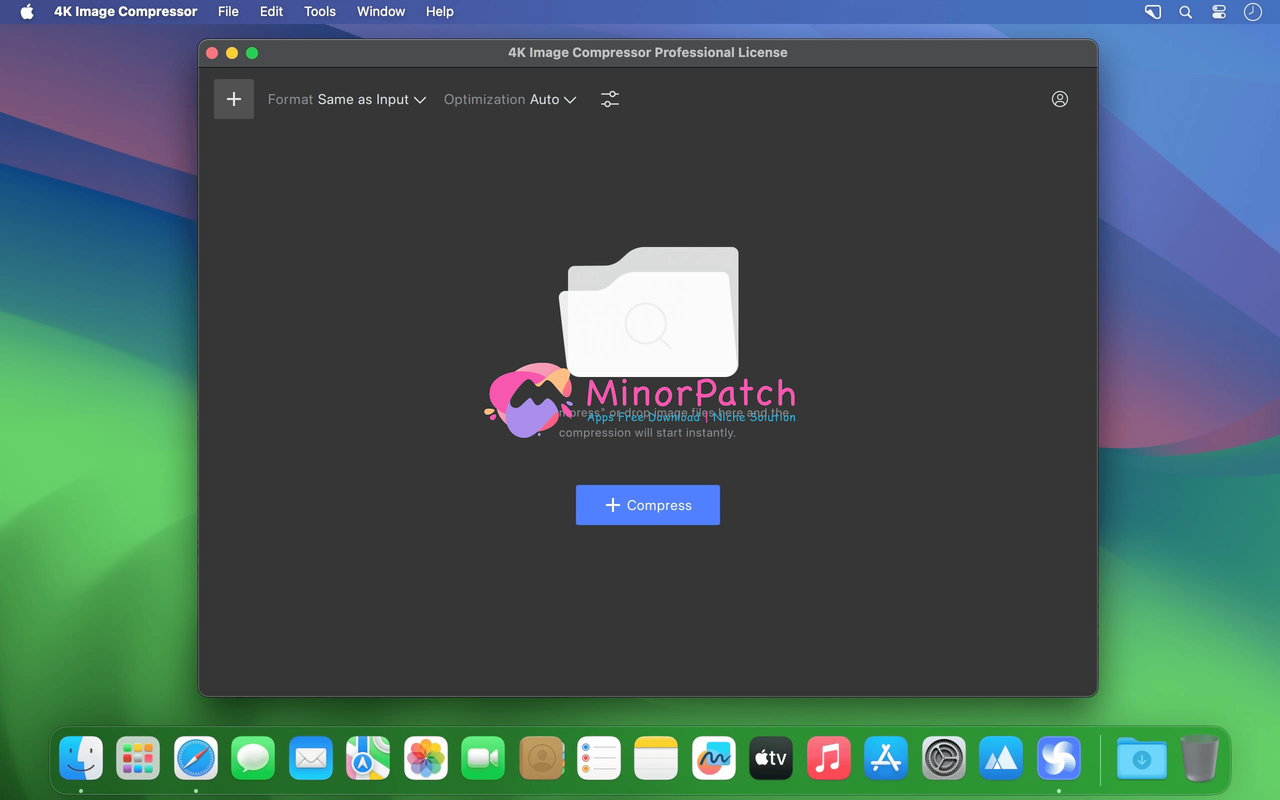Open Messages from the Dock
Screen dimensions: 1280x800
tap(253, 759)
